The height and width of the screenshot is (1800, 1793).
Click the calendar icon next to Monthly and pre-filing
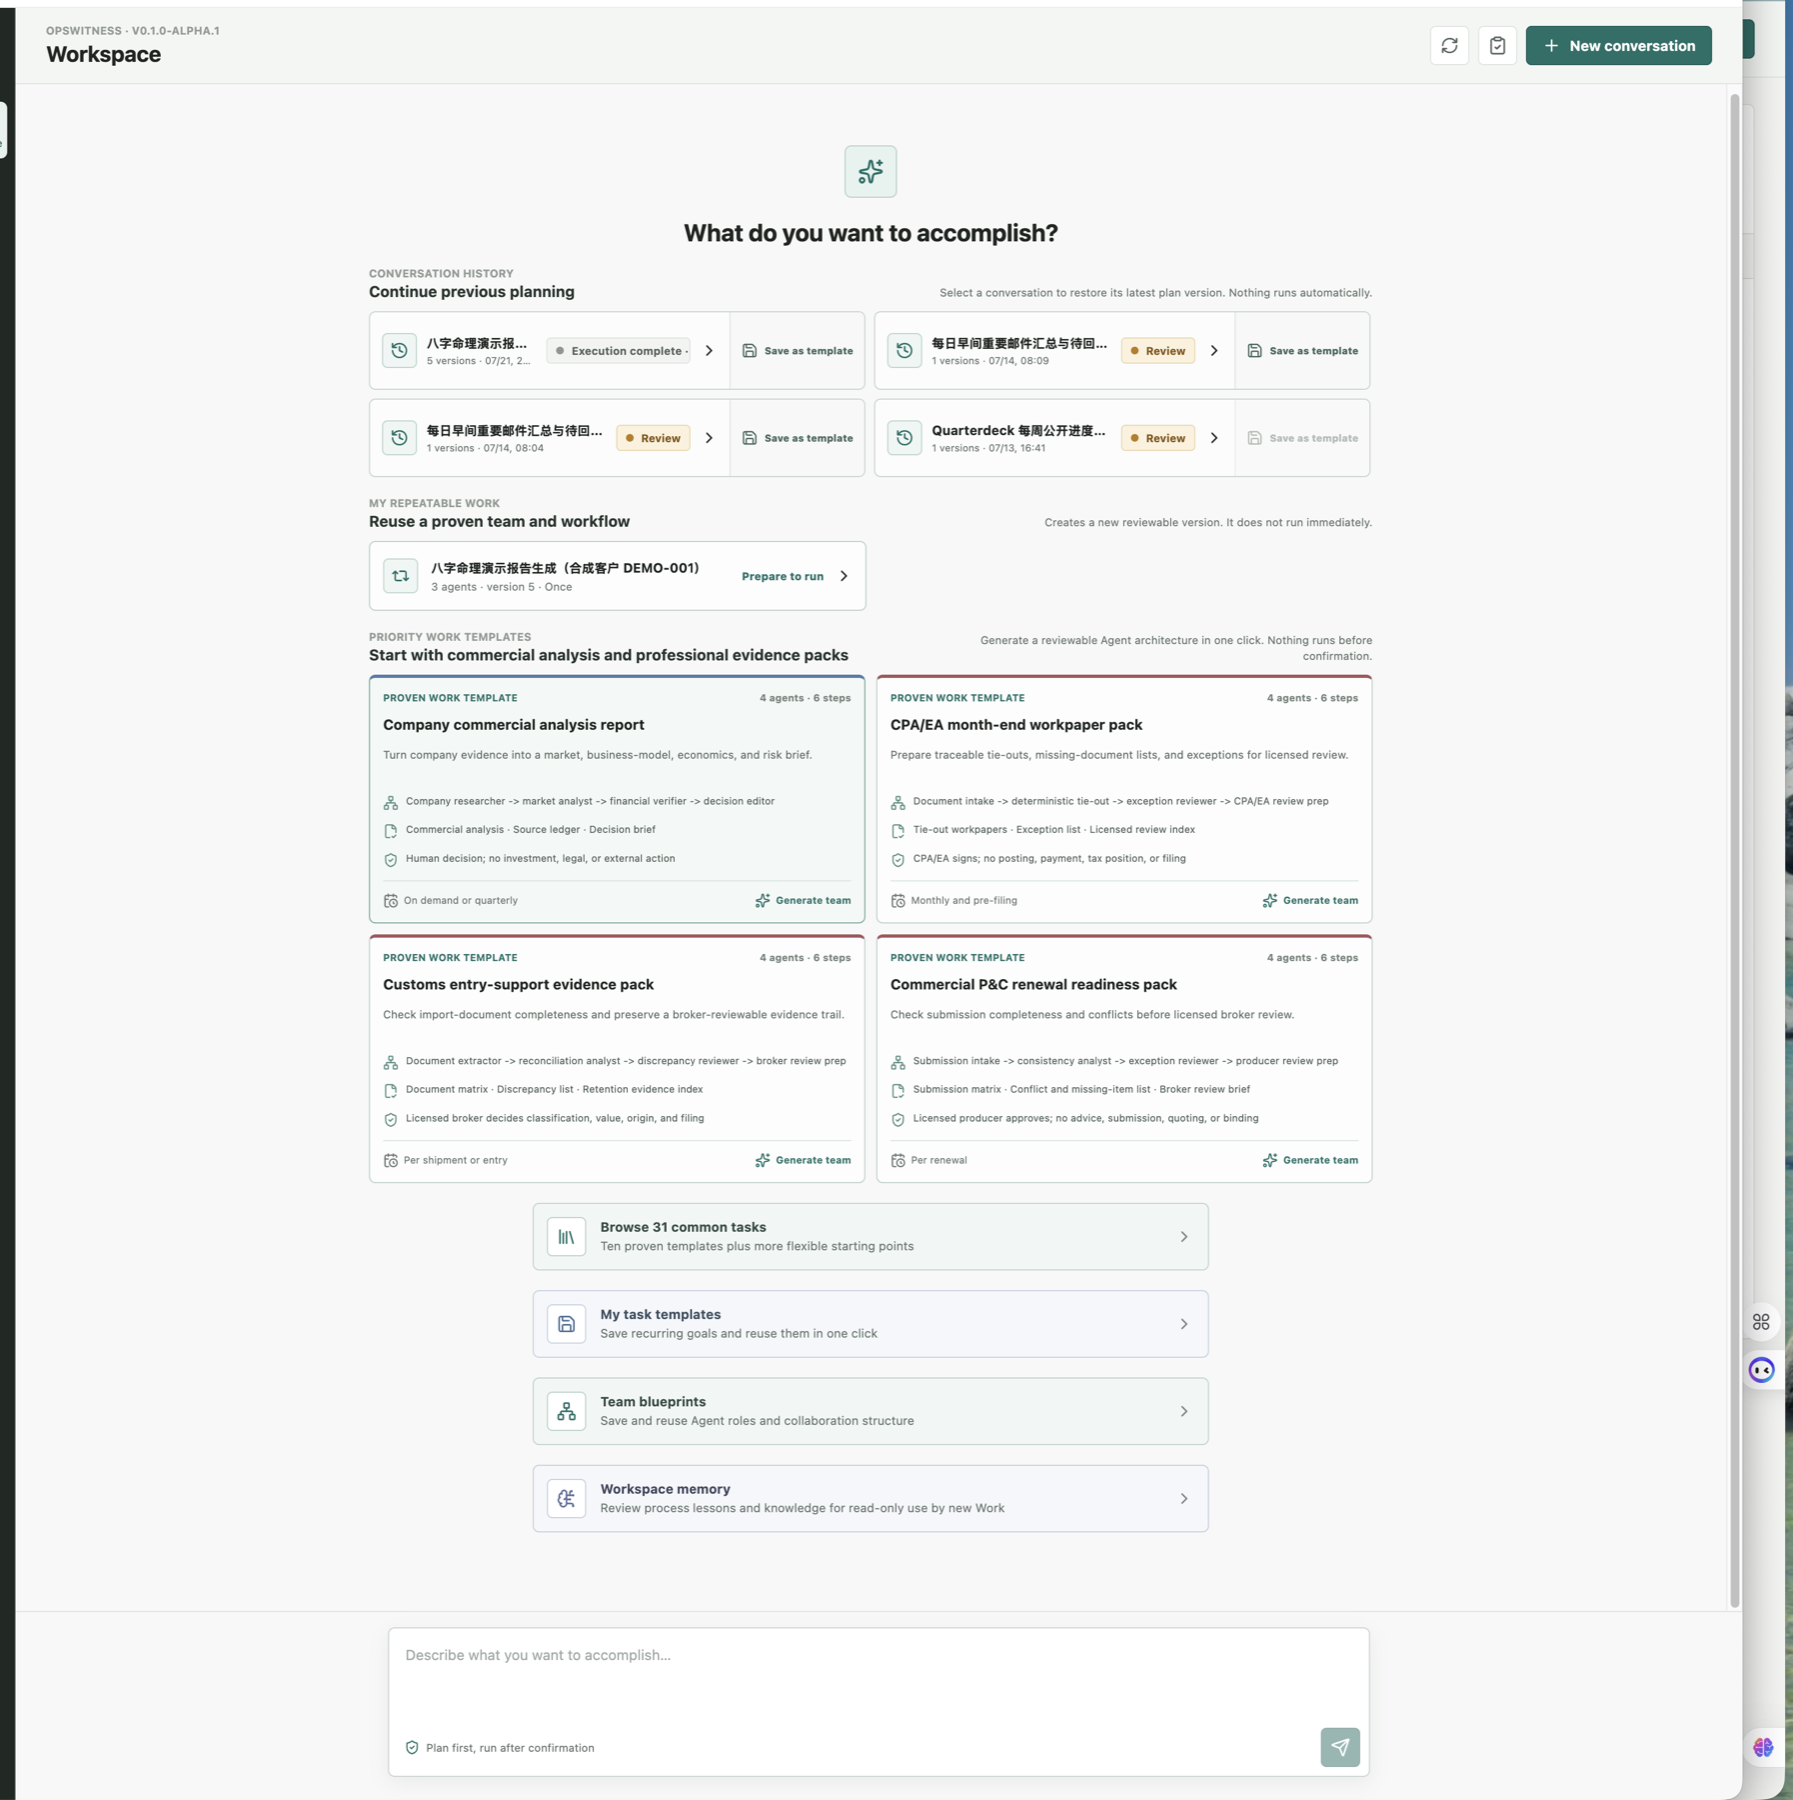coord(897,901)
